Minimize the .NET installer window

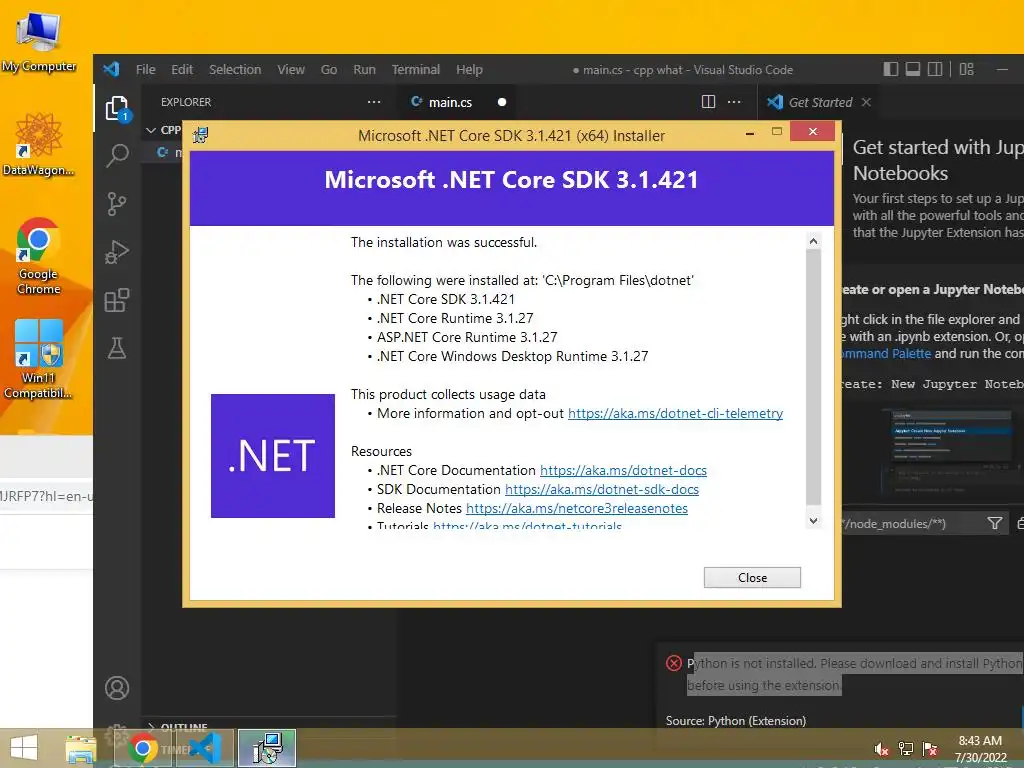point(750,133)
